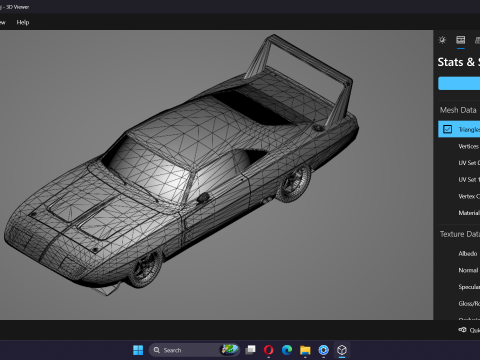This screenshot has width=480, height=360.
Task: Click the blue bar under Stats heading
Action: coord(459,83)
